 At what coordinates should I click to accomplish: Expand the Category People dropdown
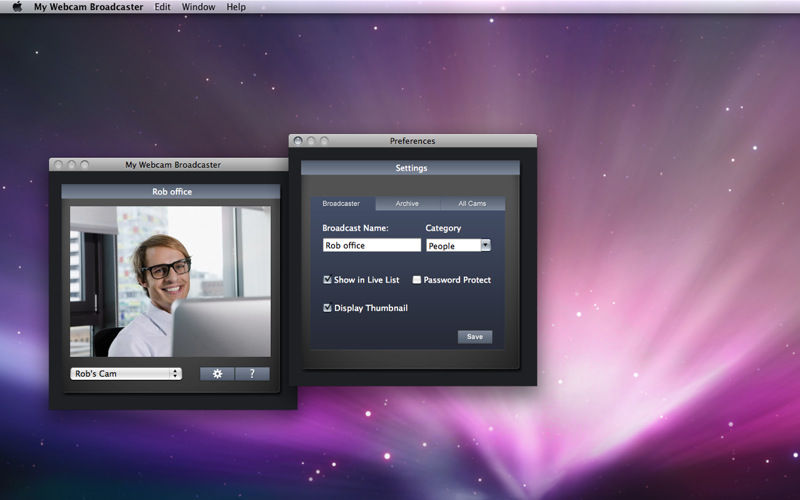point(485,245)
